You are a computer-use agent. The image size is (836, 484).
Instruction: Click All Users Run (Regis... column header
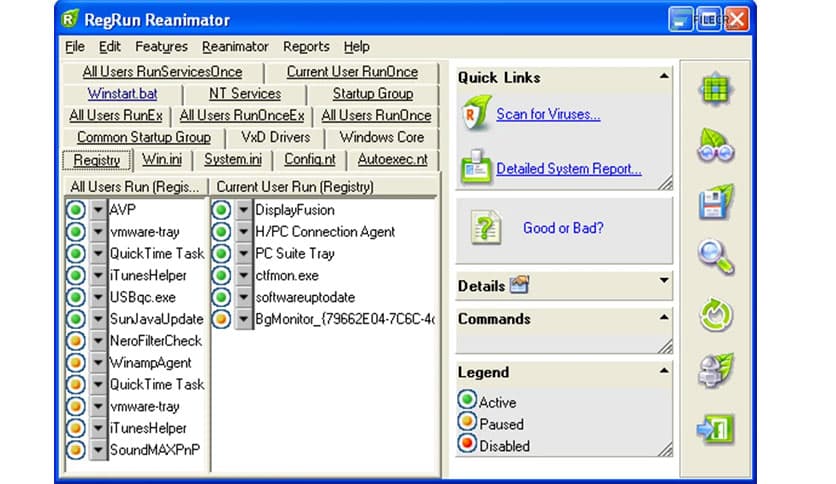135,187
